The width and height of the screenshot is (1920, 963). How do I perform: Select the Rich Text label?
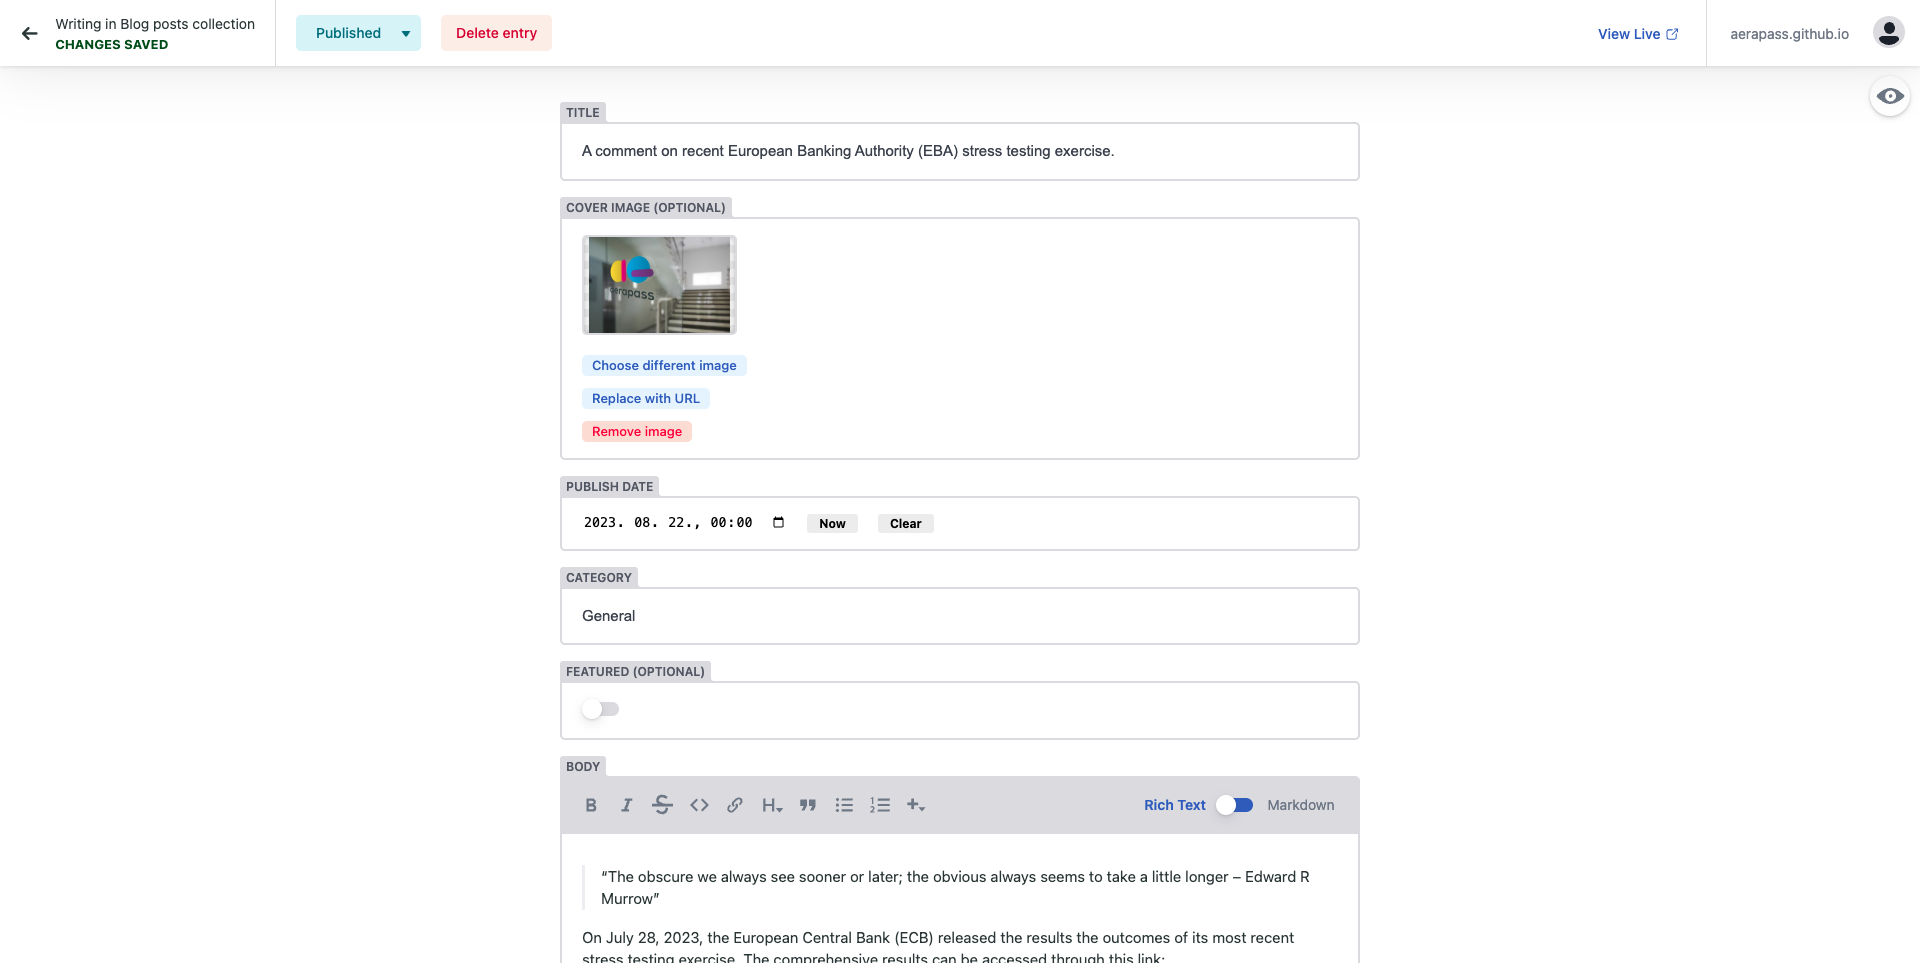1175,805
